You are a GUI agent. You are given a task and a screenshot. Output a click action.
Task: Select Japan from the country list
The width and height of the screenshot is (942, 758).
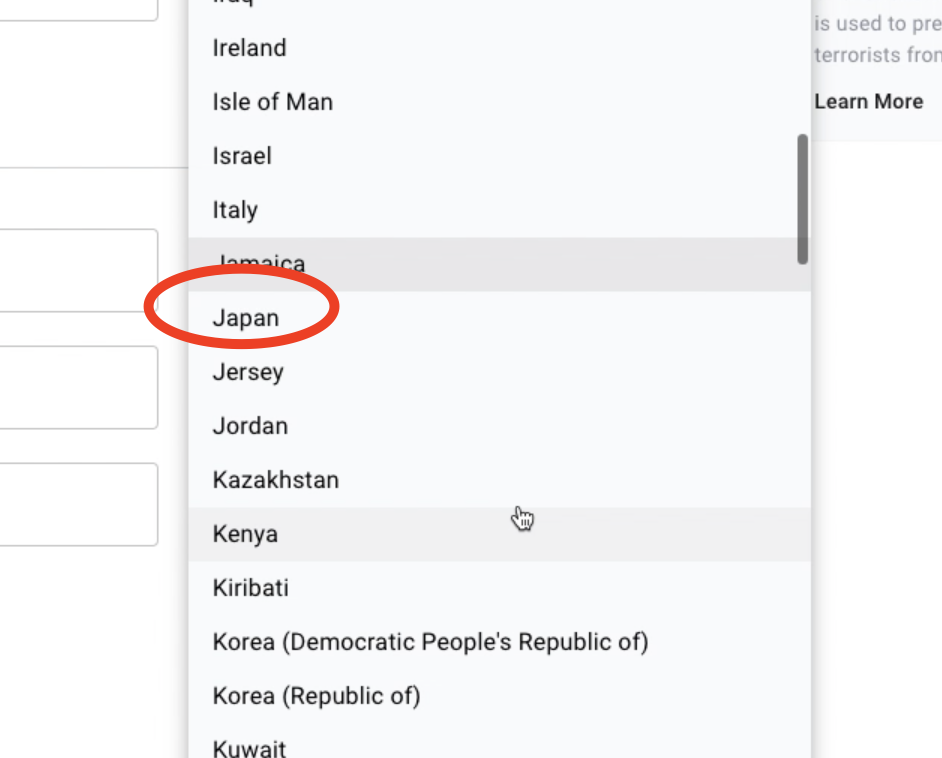pyautogui.click(x=246, y=318)
